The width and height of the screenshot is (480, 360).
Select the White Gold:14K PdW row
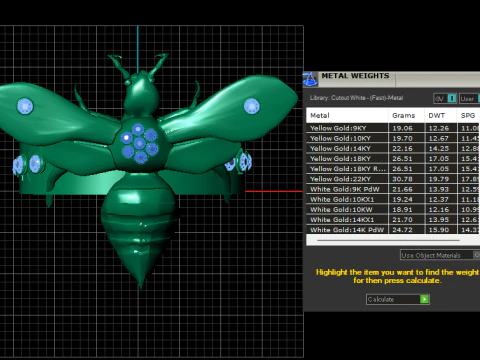393,230
